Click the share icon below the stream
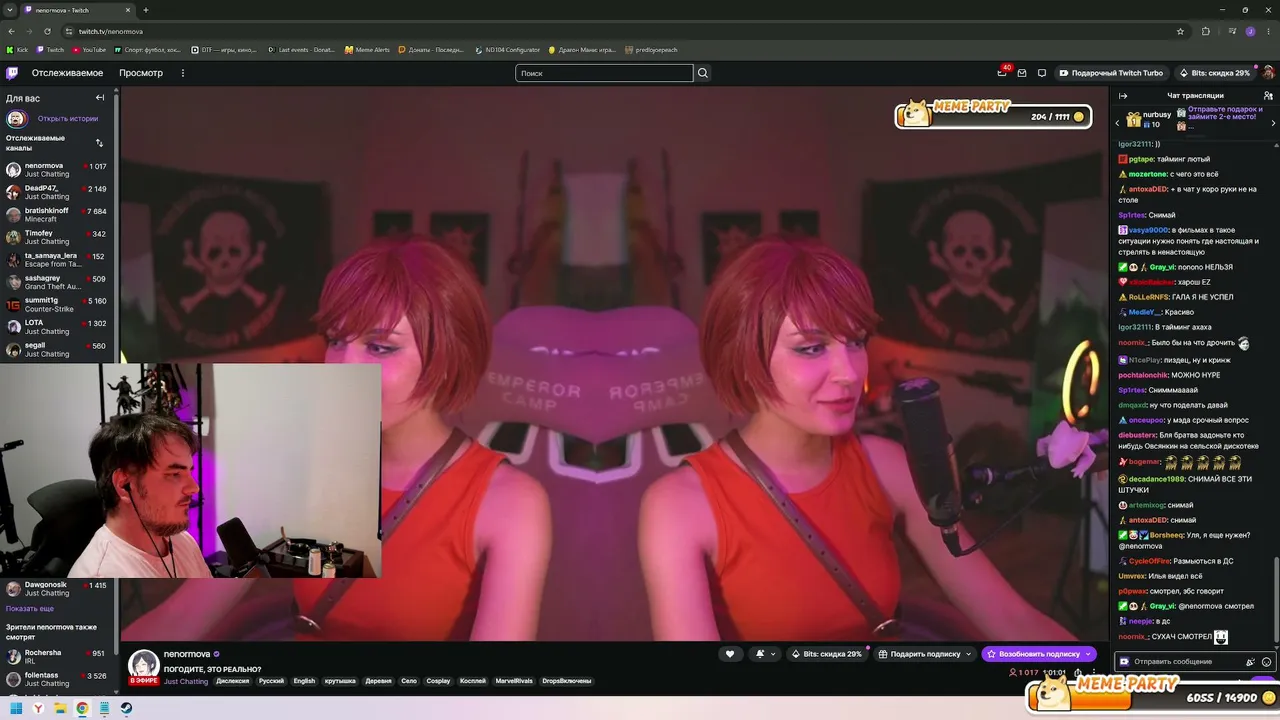Screen dimensions: 1280x720 pos(1077,672)
